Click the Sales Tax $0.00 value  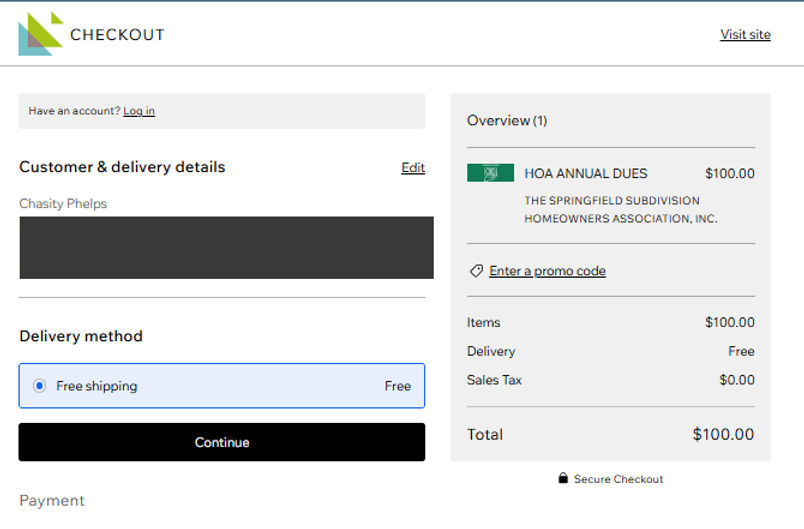[x=737, y=380]
